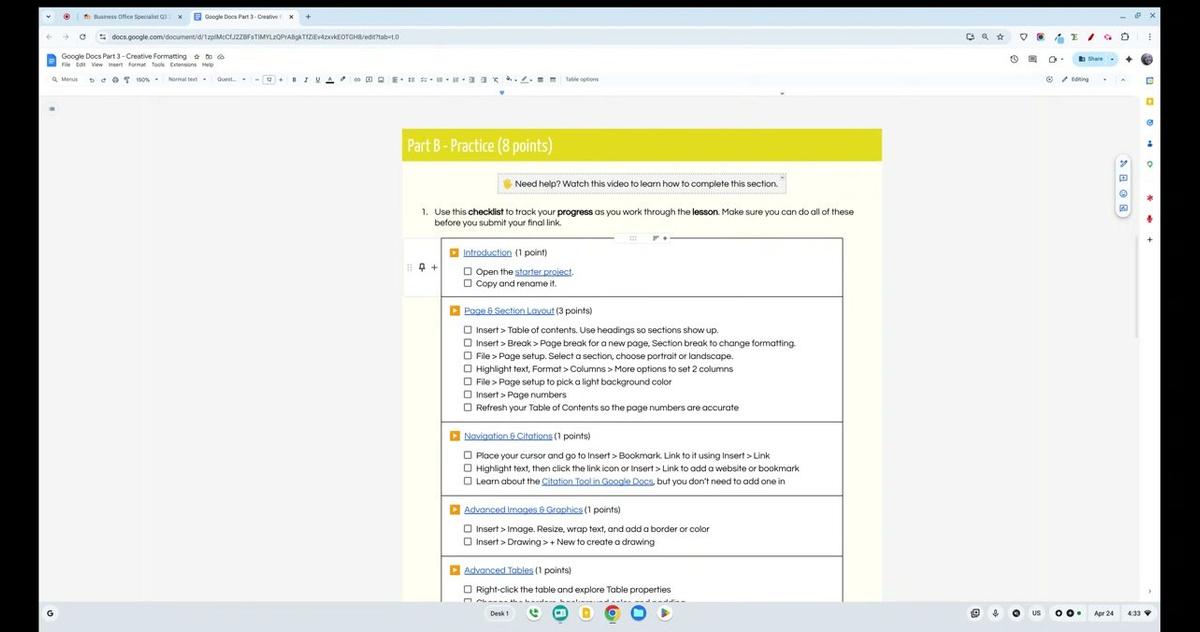1200x632 pixels.
Task: Check the "Open the starter project" checkbox
Action: point(468,271)
